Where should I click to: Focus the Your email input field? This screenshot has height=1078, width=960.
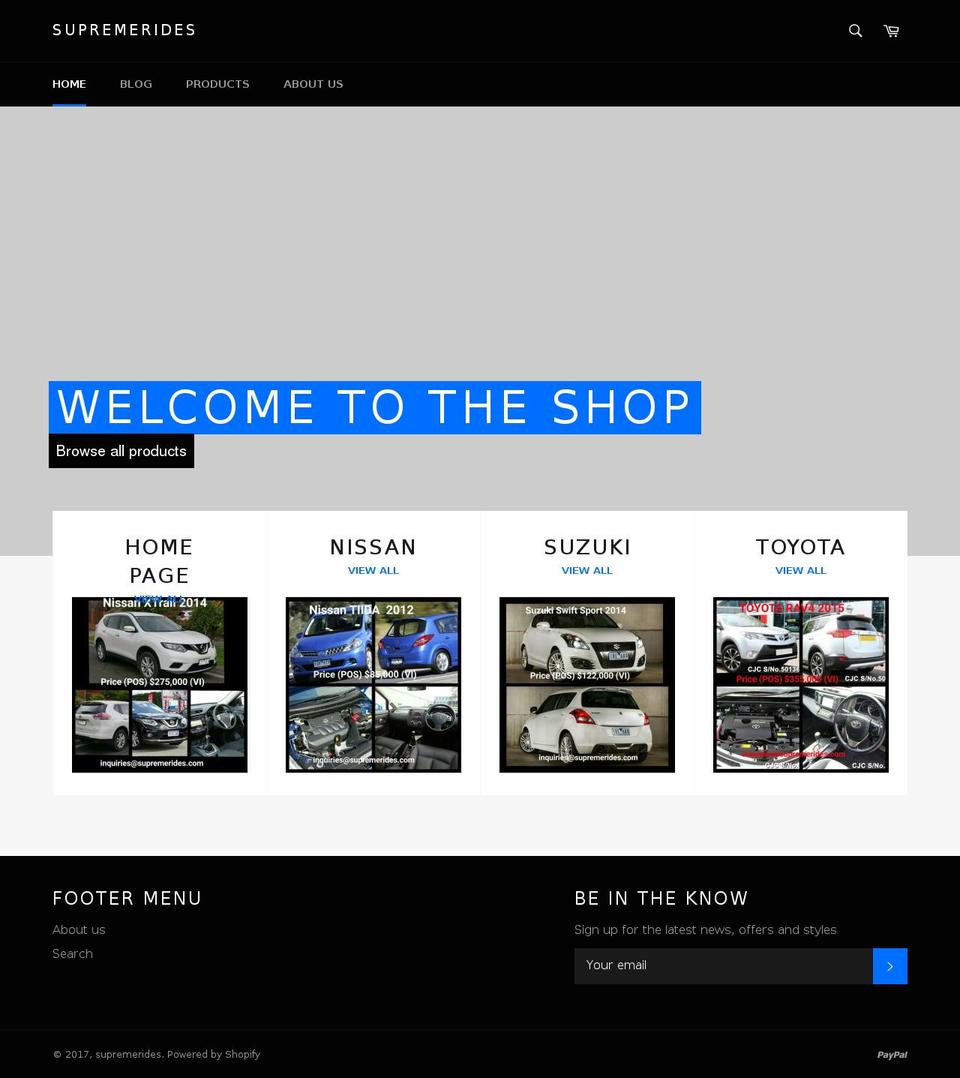(723, 966)
